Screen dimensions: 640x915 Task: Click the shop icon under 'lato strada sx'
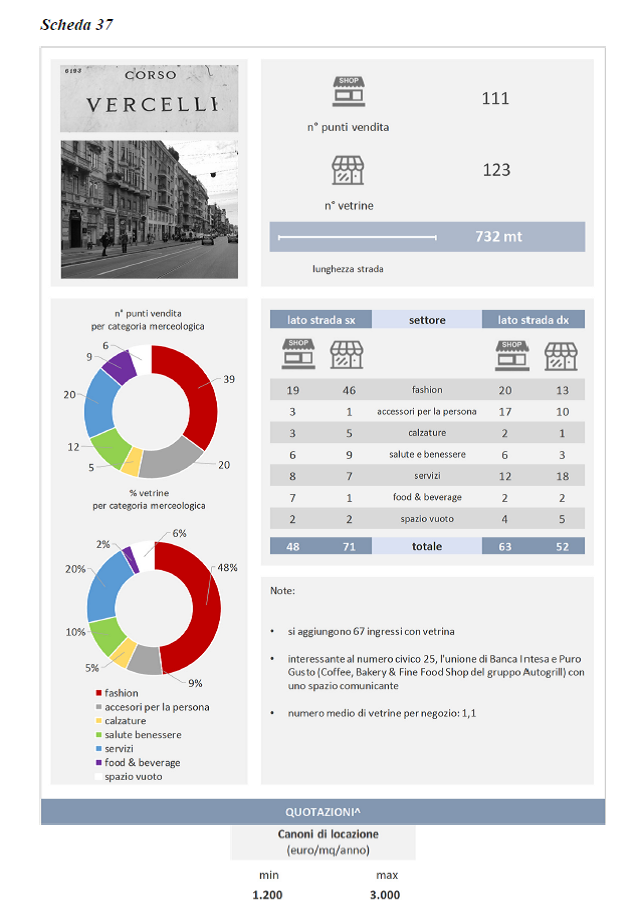click(x=297, y=355)
